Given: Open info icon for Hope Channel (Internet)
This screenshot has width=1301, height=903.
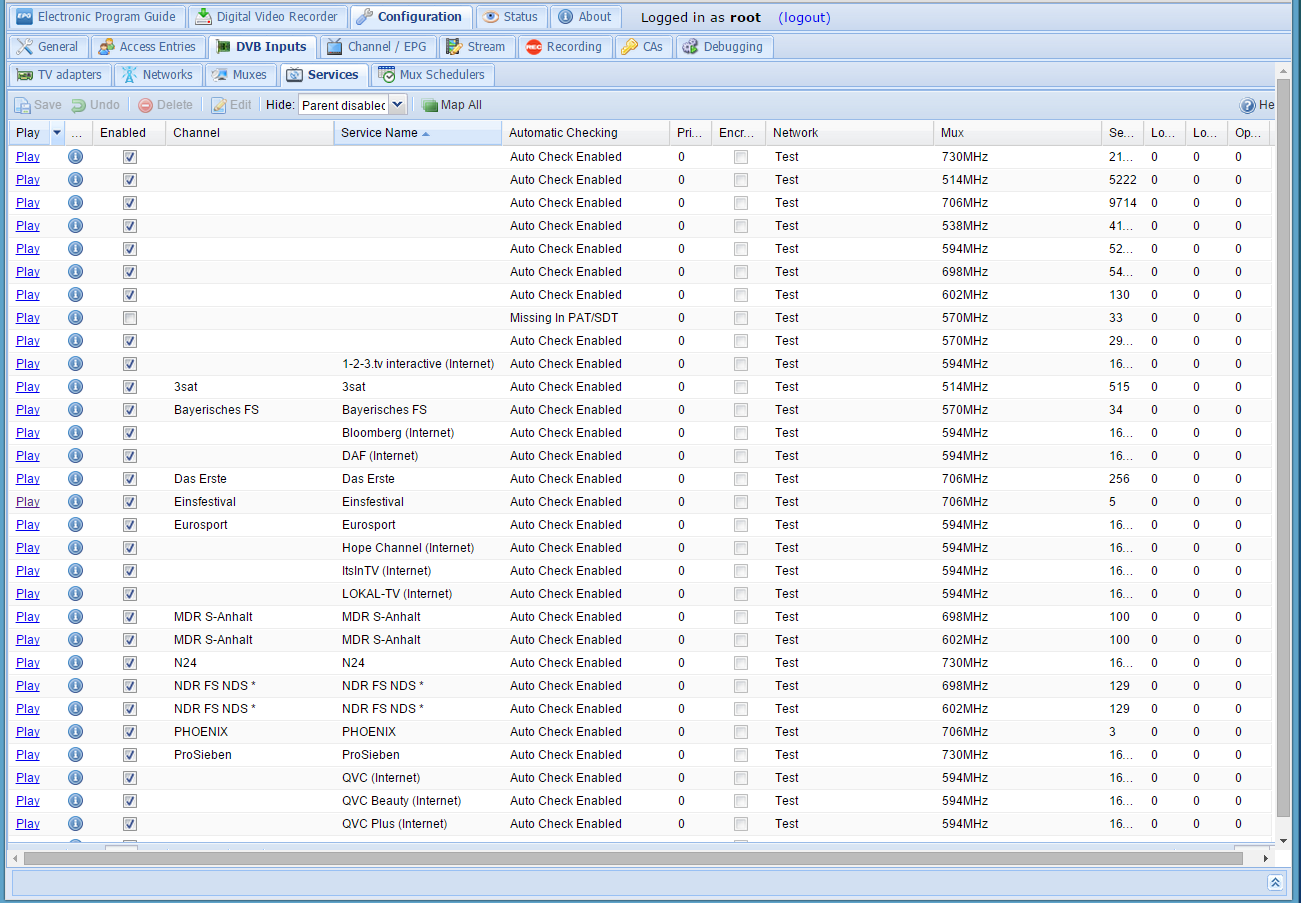Looking at the screenshot, I should click(x=75, y=548).
